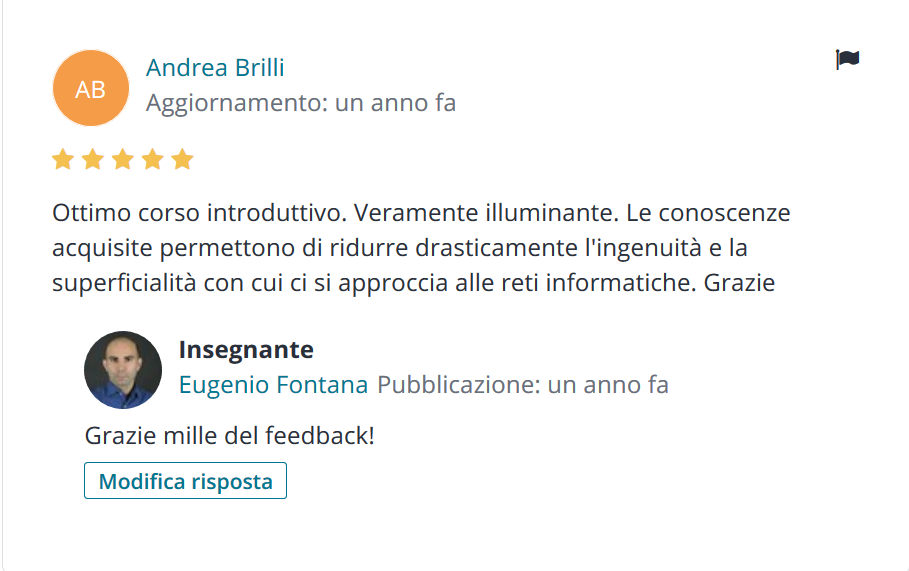Click the 'Pubblicazione: un anno fa' timestamp

pos(523,385)
